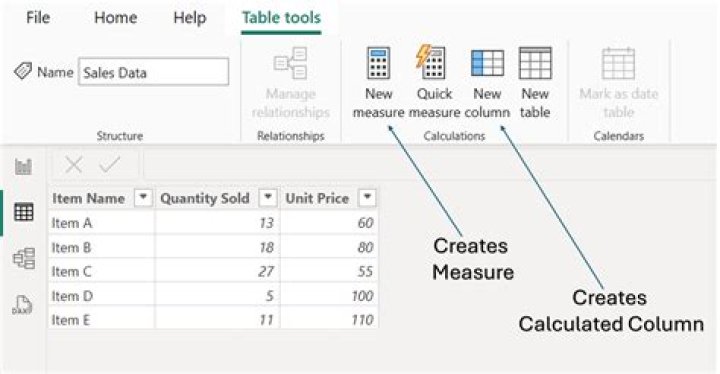720x374 pixels.
Task: Open Quantity Sold column filter dropdown
Action: [268, 198]
